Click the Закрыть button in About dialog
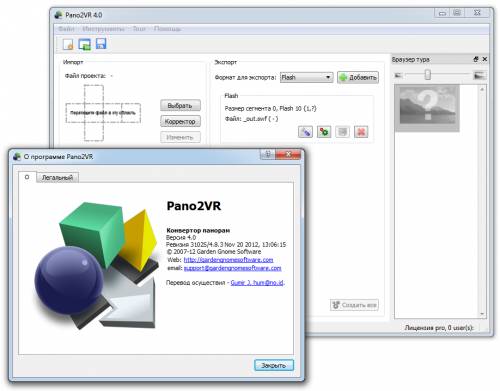500x391 pixels. [x=274, y=365]
